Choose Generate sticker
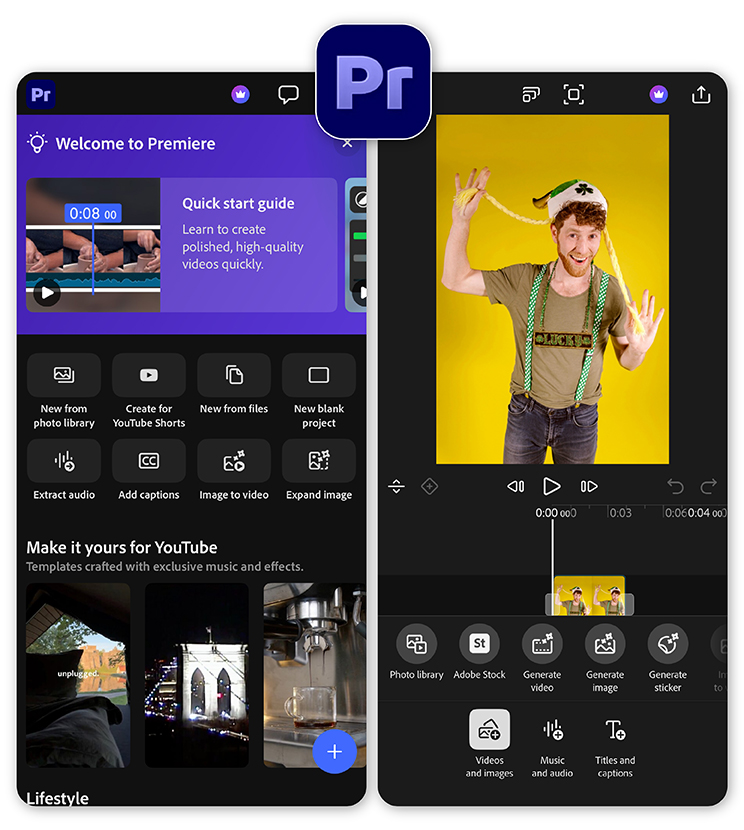744x830 pixels. (x=668, y=658)
